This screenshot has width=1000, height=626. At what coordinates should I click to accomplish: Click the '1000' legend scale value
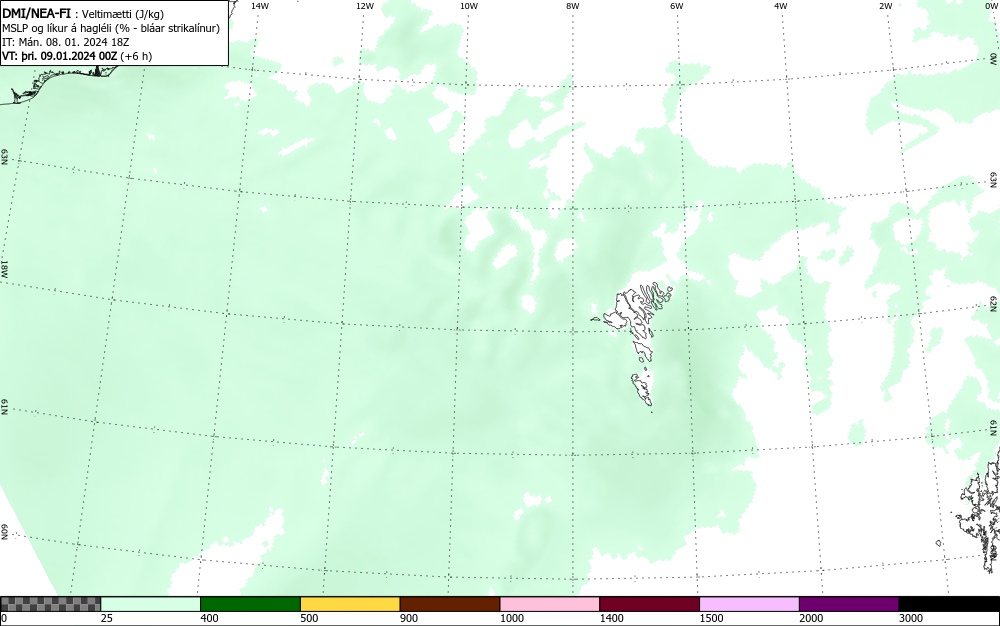[511, 618]
